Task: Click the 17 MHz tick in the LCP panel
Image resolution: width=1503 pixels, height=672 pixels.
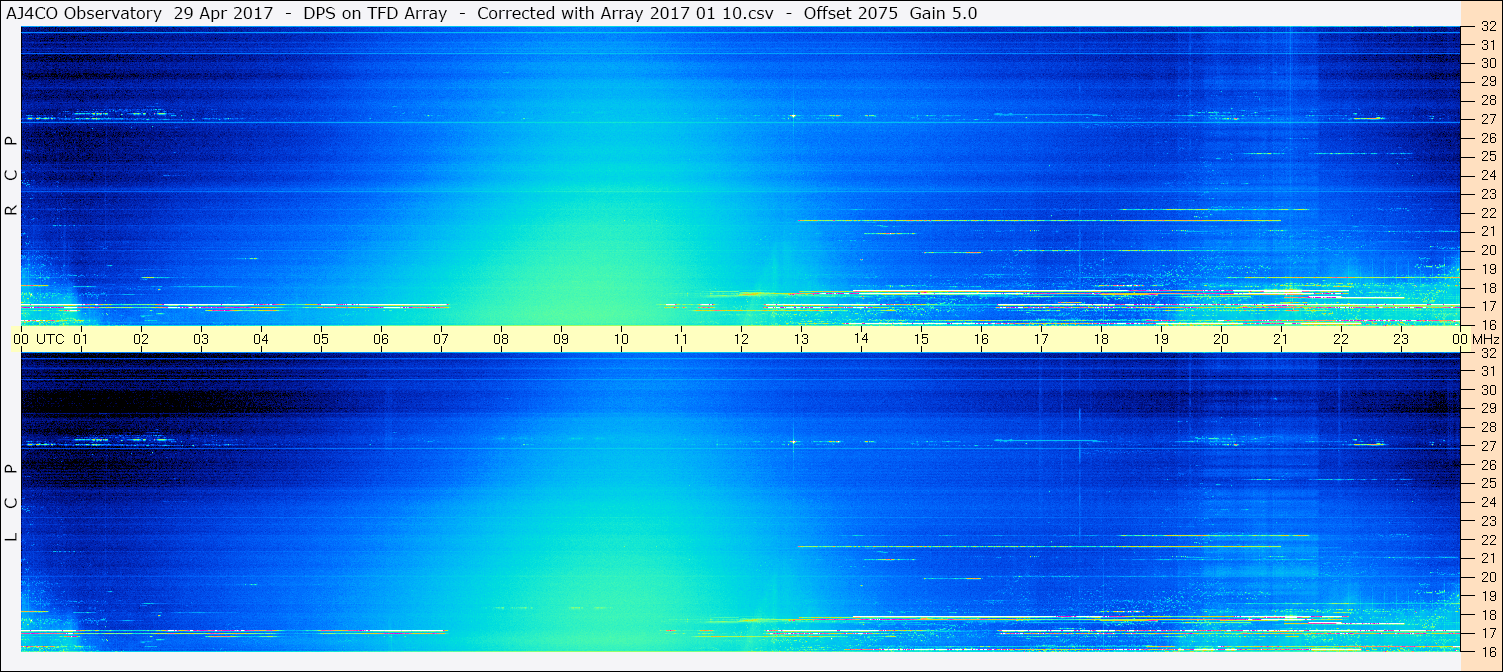Action: pyautogui.click(x=1487, y=633)
